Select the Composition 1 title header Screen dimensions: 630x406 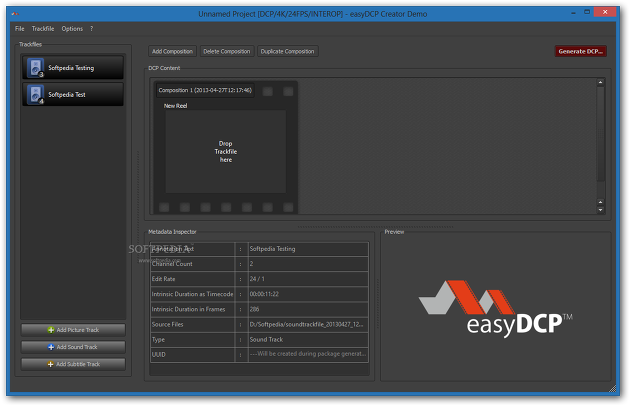pos(205,90)
